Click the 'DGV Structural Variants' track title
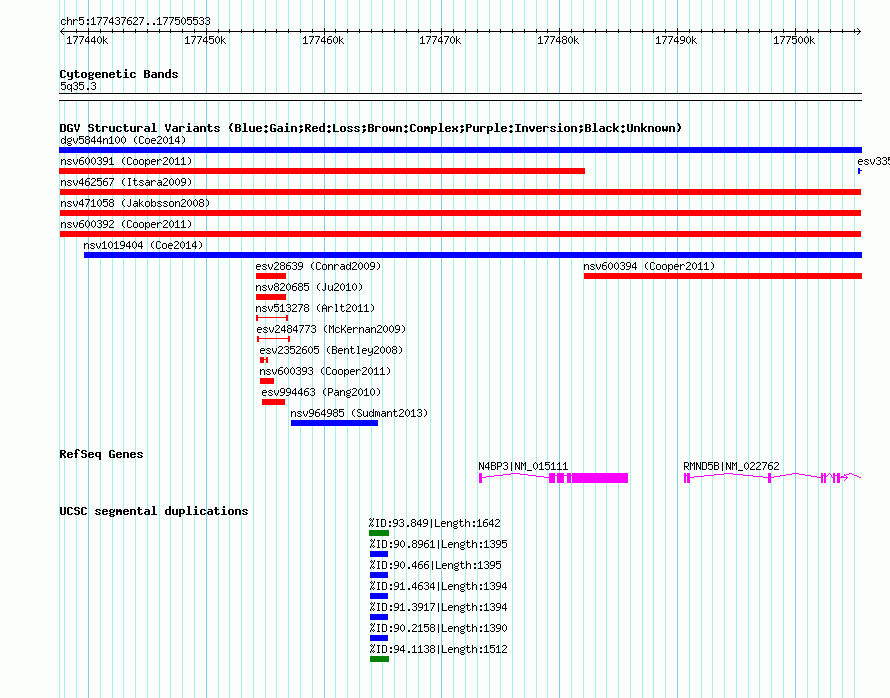890x698 pixels. pyautogui.click(x=371, y=128)
